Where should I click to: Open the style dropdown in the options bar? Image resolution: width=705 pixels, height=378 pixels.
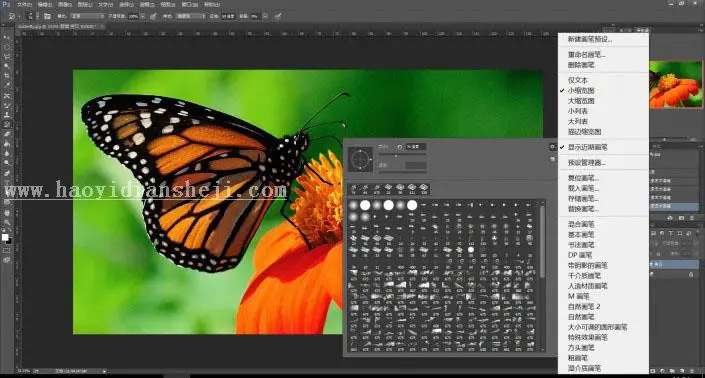(190, 16)
